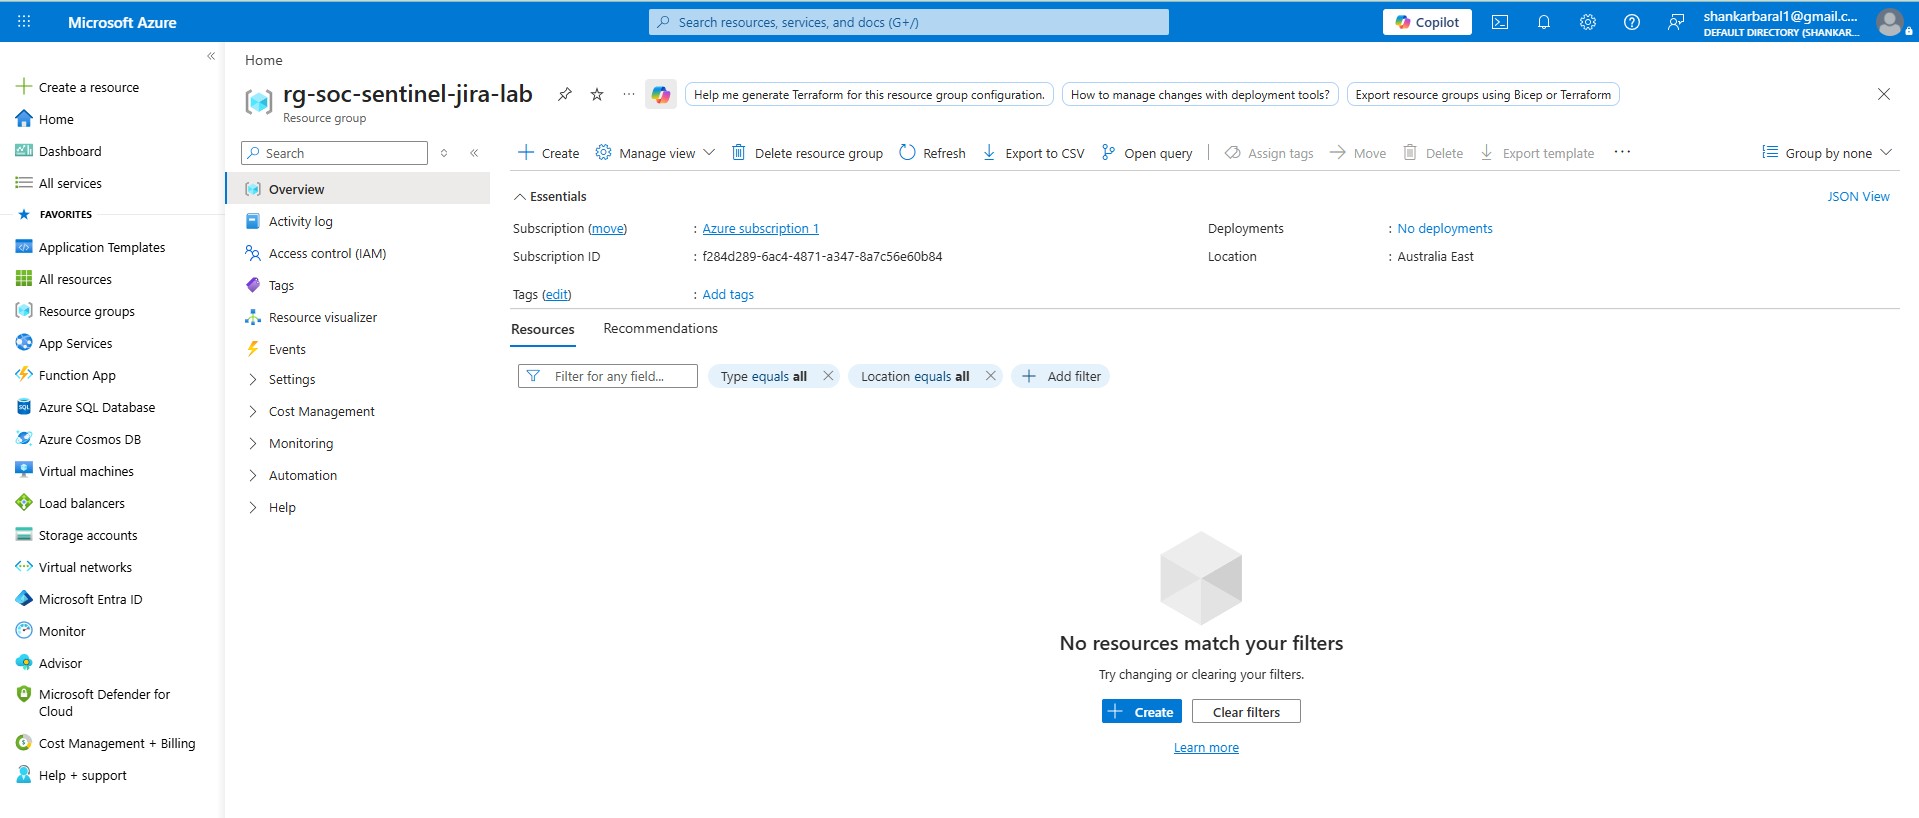
Task: Open the JSON View link
Action: coord(1858,196)
